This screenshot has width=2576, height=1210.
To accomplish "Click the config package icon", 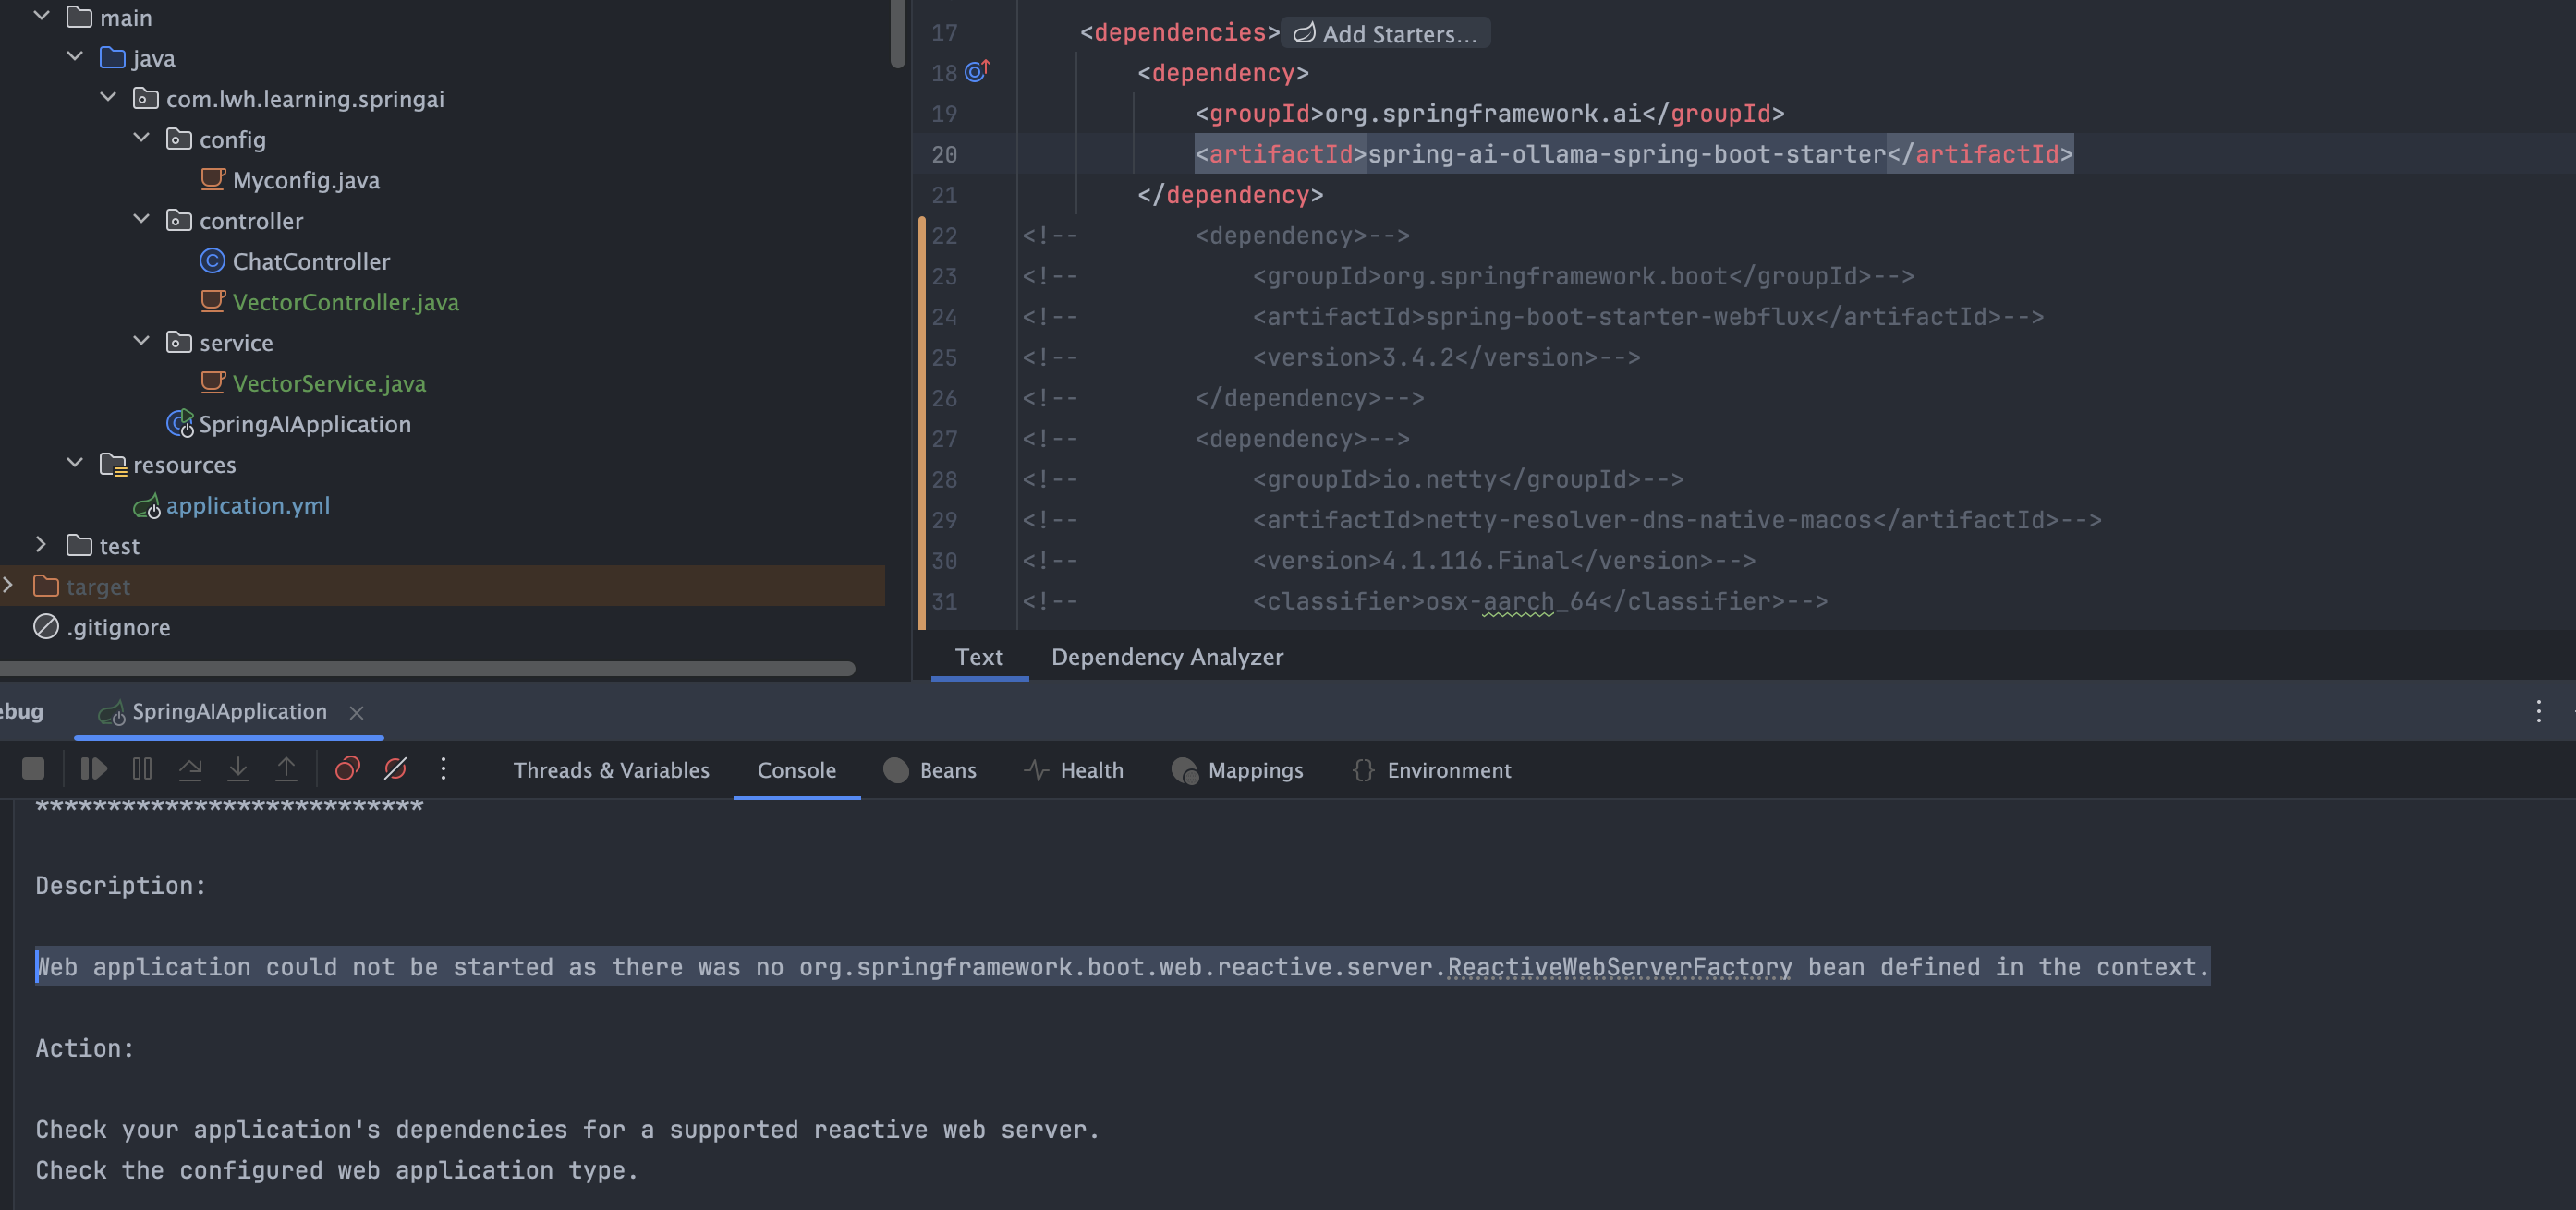I will 179,139.
